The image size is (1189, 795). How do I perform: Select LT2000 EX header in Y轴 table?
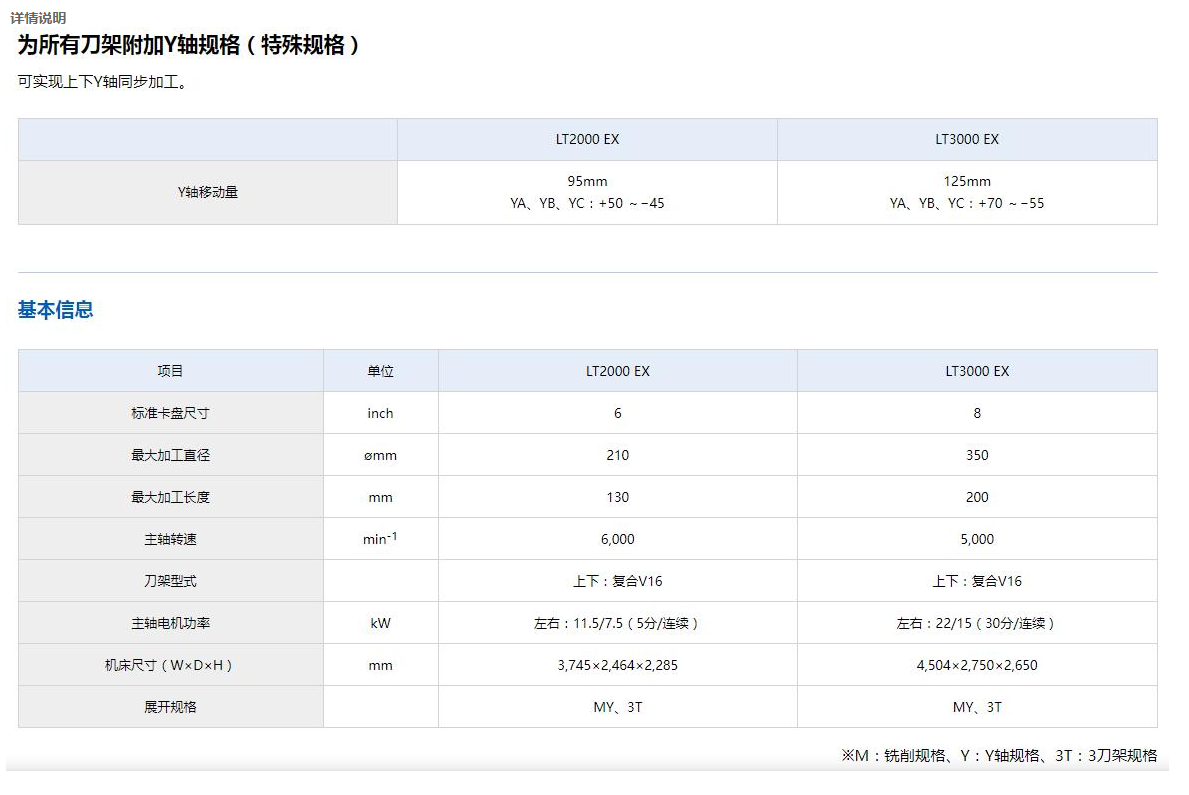[587, 139]
